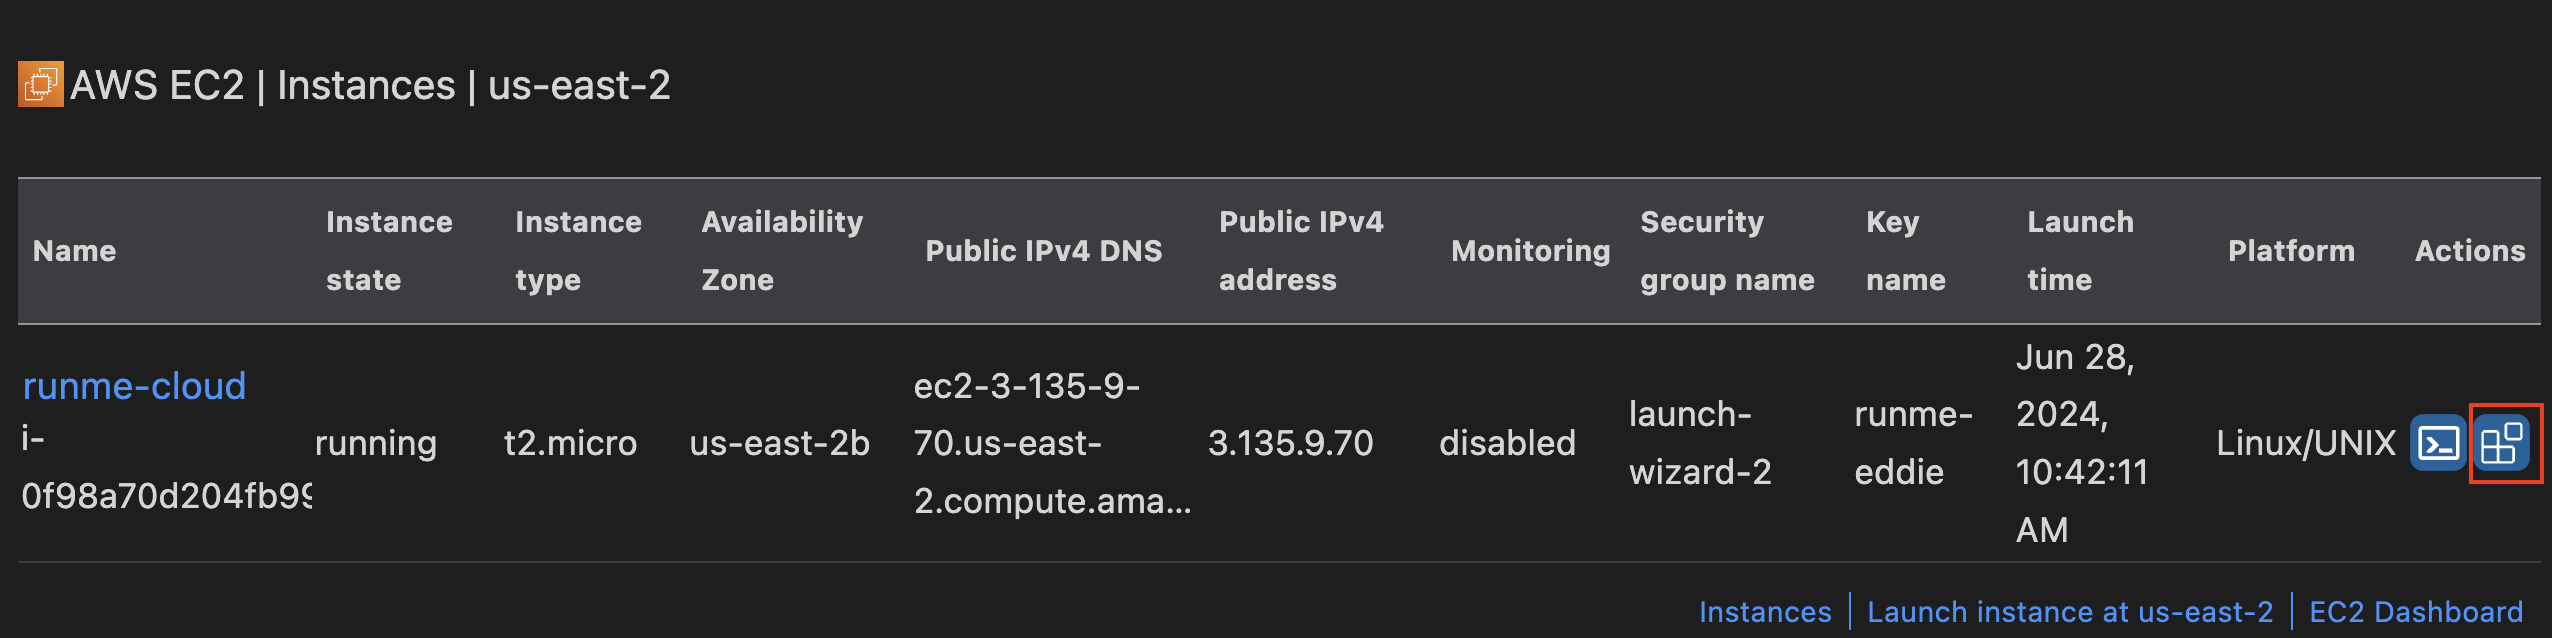Open instance details icon in Actions
This screenshot has width=2552, height=638.
(x=2503, y=443)
